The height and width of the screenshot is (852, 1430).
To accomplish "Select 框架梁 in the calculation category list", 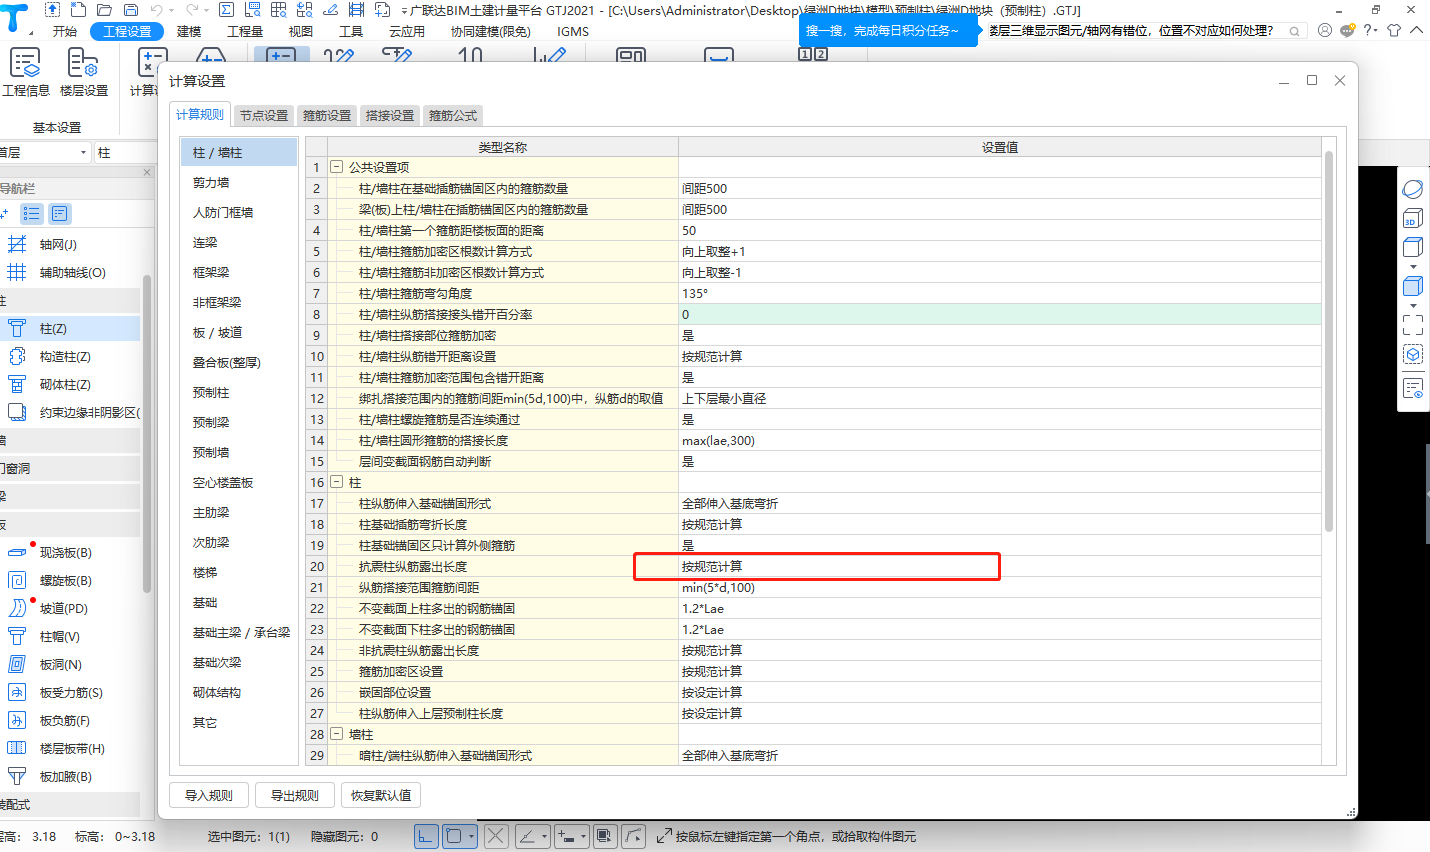I will (239, 272).
